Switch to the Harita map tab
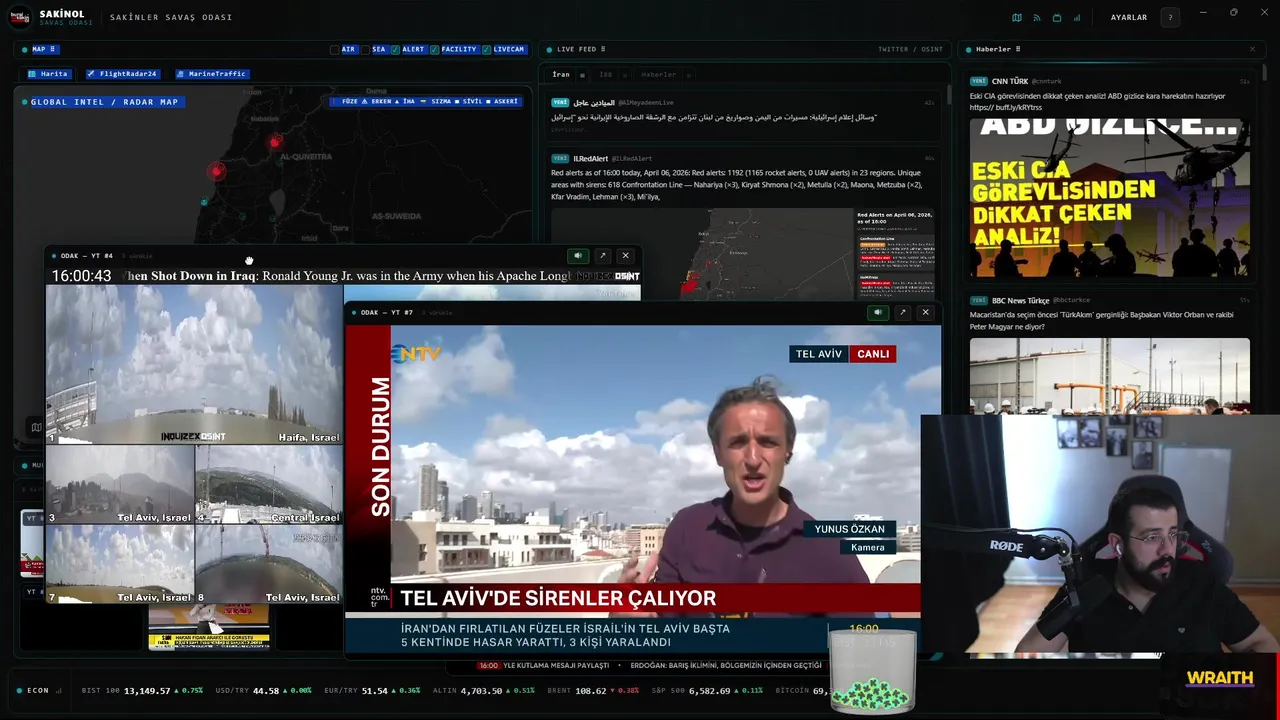The image size is (1280, 720). [x=48, y=74]
